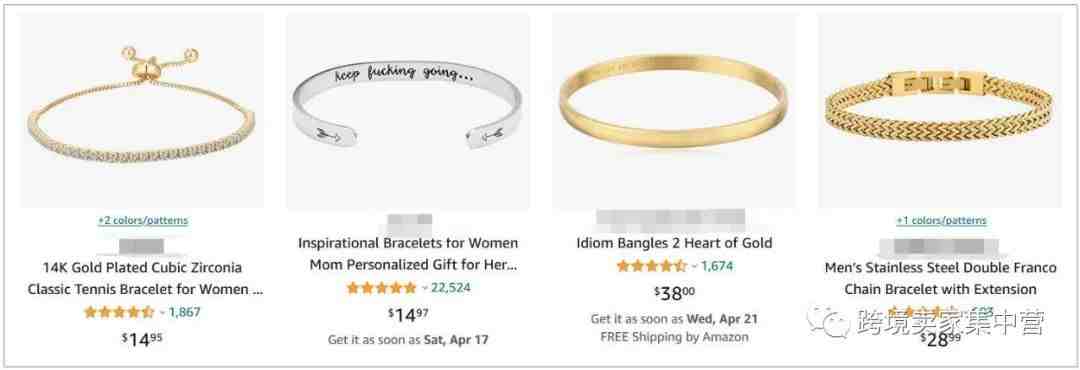Open the silver engraved cuff bracelet image
This screenshot has width=1080, height=370.
click(408, 110)
